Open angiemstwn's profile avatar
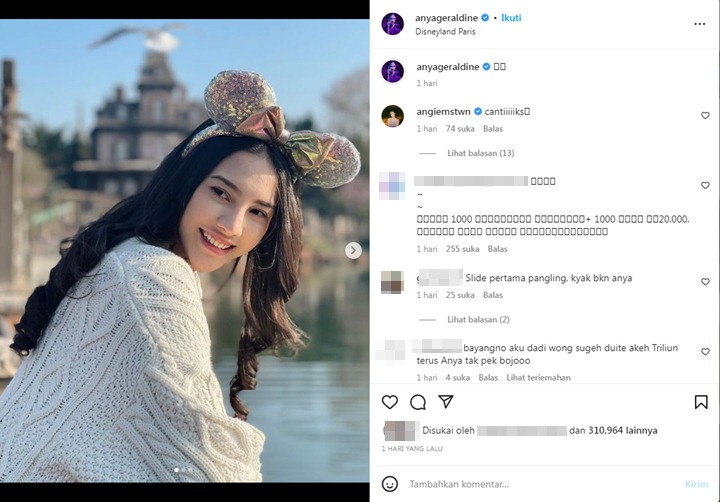This screenshot has width=720, height=502. [x=393, y=116]
